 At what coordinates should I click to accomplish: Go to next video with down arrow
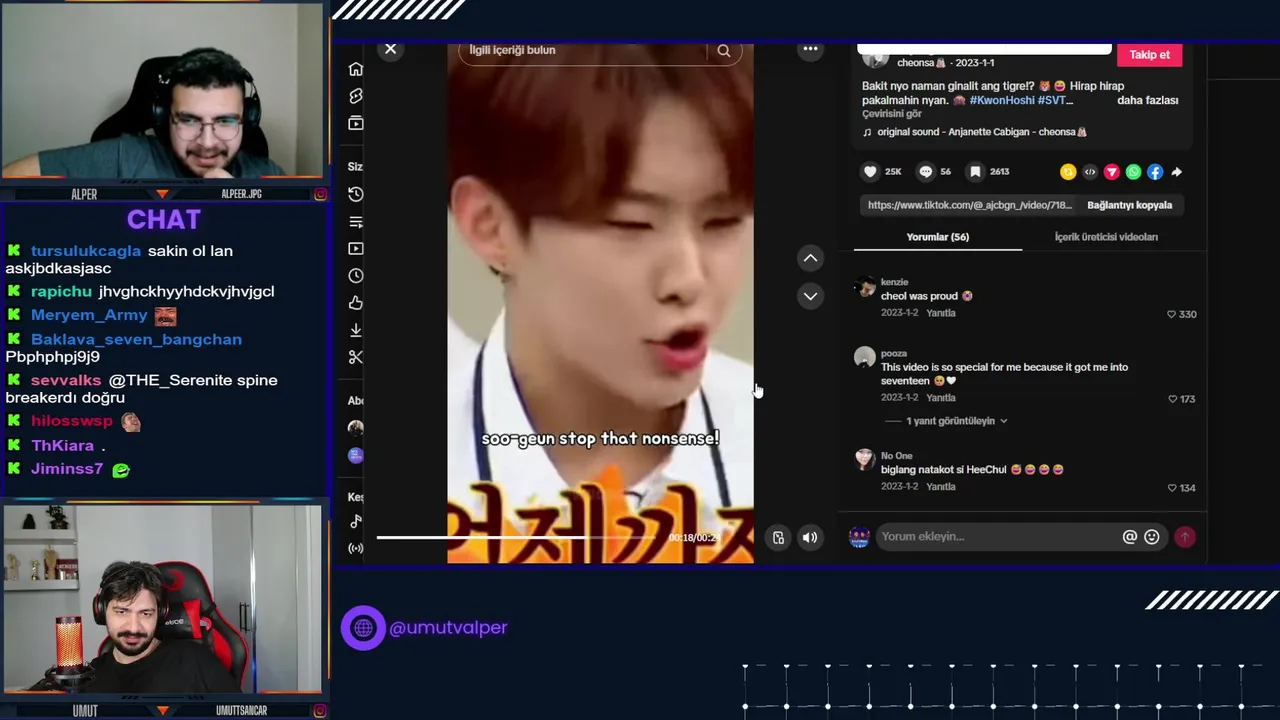[x=810, y=296]
